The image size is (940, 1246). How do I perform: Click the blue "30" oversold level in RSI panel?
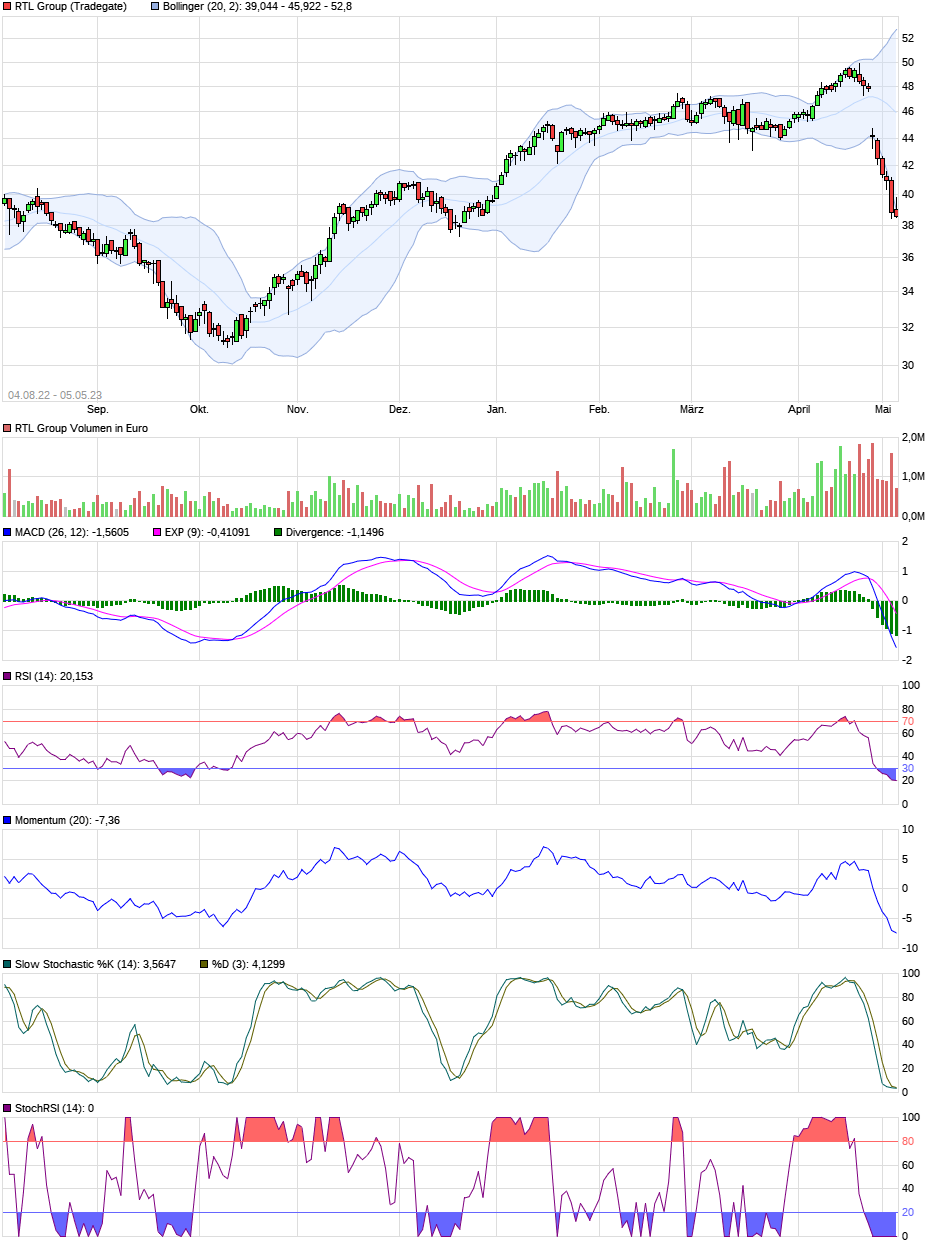908,768
